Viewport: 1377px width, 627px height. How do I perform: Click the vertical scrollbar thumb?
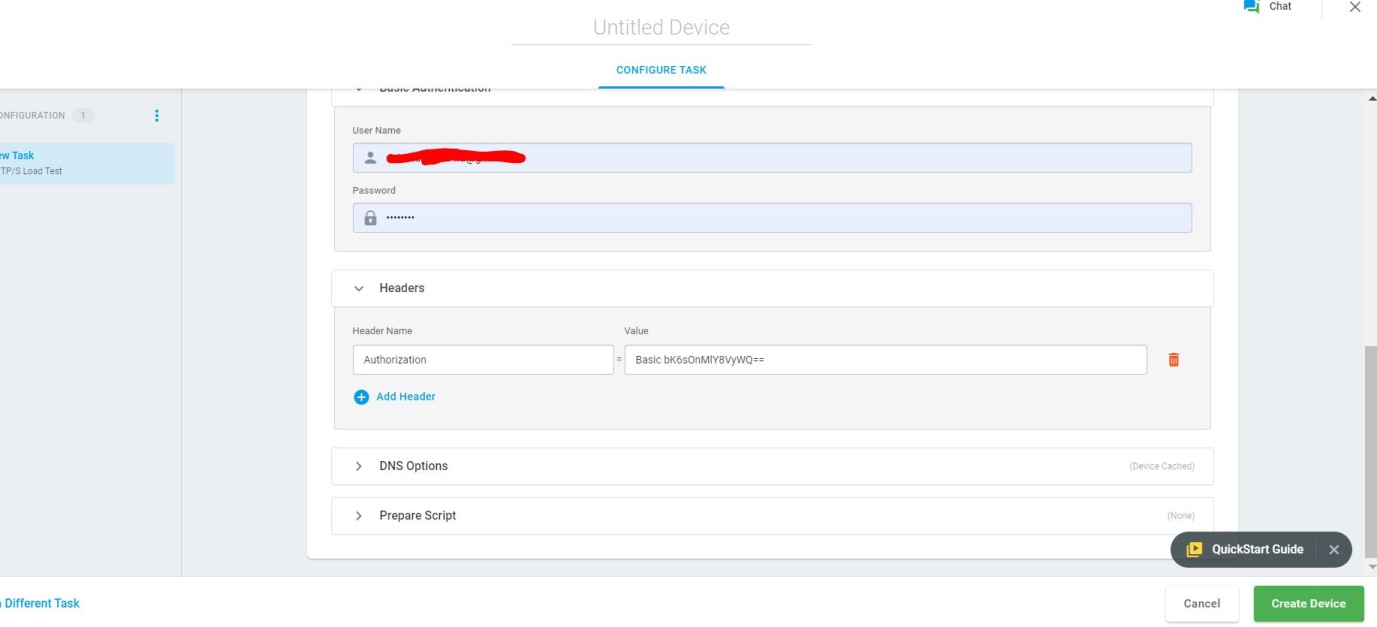point(1370,450)
